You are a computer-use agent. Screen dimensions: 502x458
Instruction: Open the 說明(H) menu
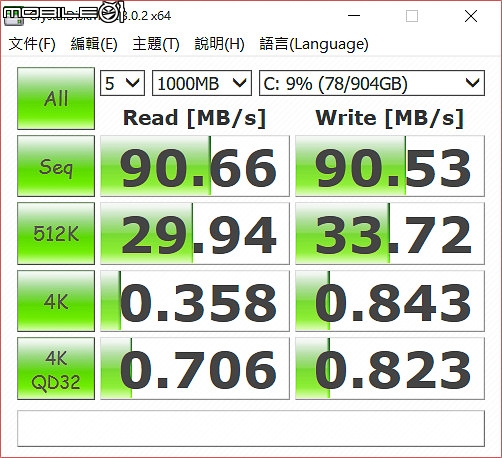point(219,44)
